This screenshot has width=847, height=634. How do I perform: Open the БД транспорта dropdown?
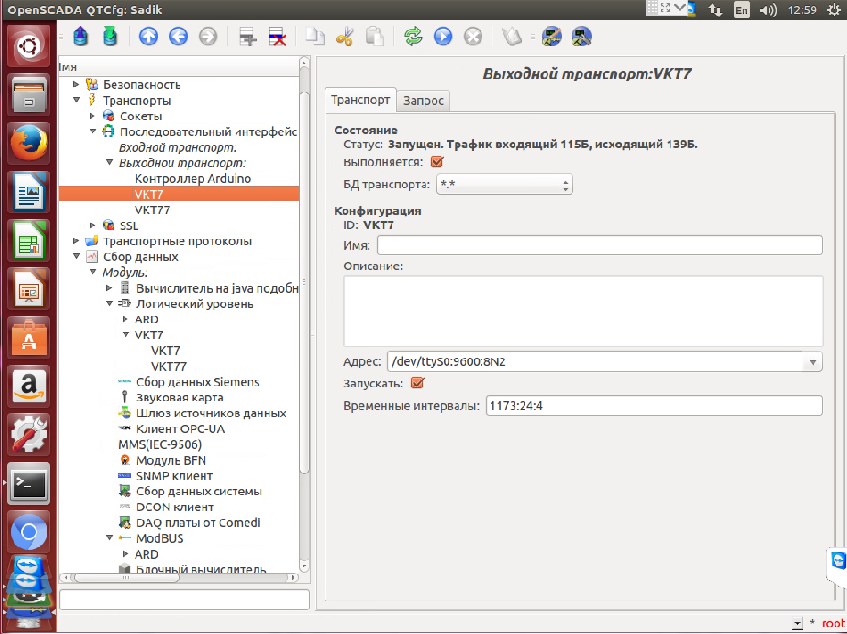coord(504,185)
